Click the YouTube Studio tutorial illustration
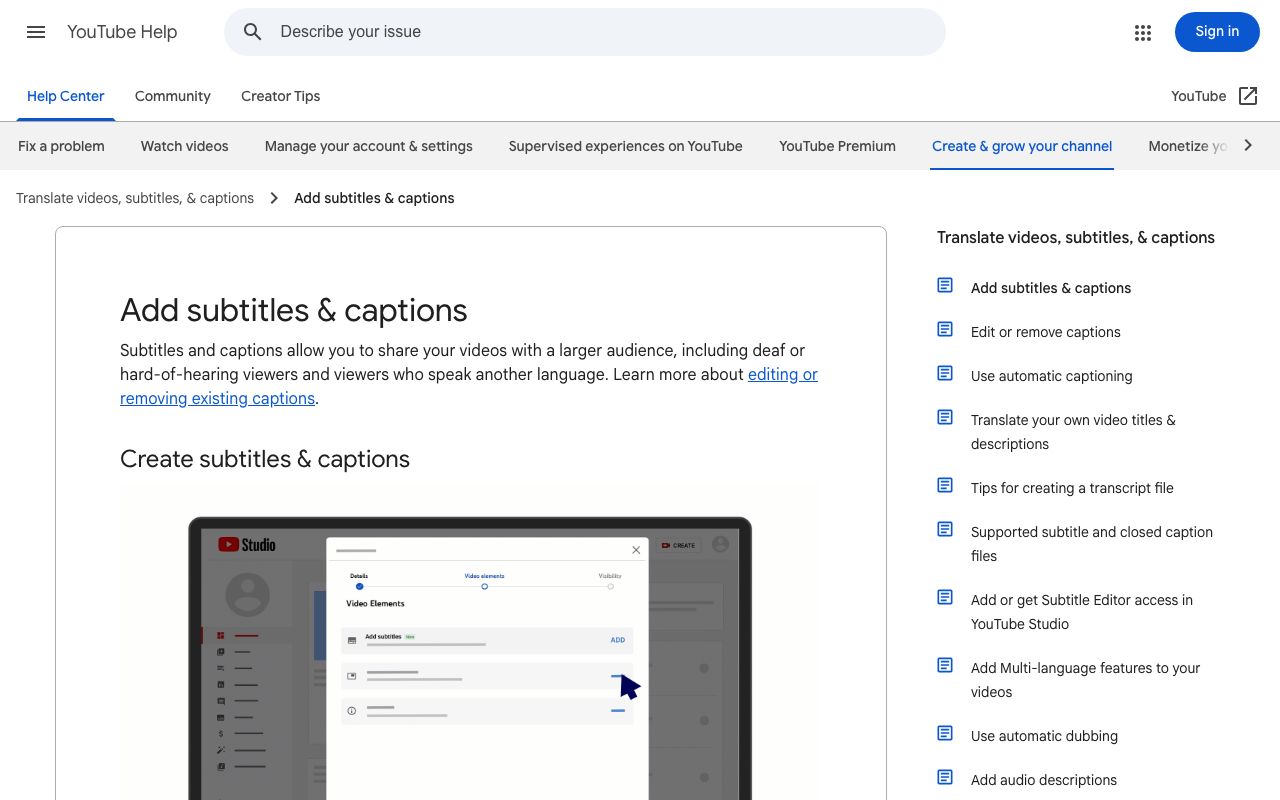This screenshot has width=1280, height=800. click(x=470, y=645)
